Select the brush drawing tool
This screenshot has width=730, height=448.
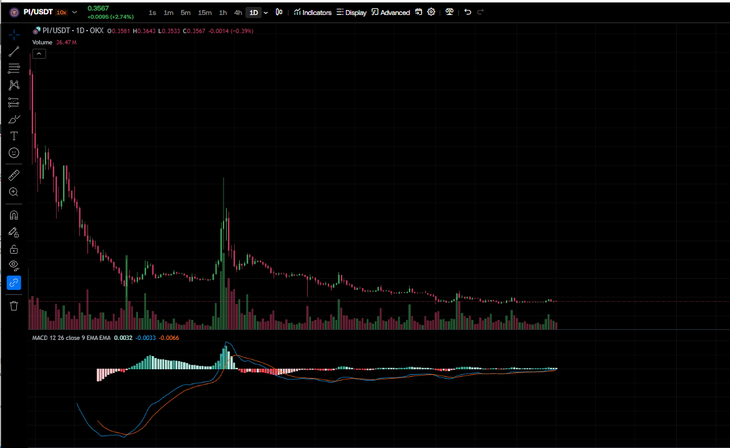(x=14, y=119)
